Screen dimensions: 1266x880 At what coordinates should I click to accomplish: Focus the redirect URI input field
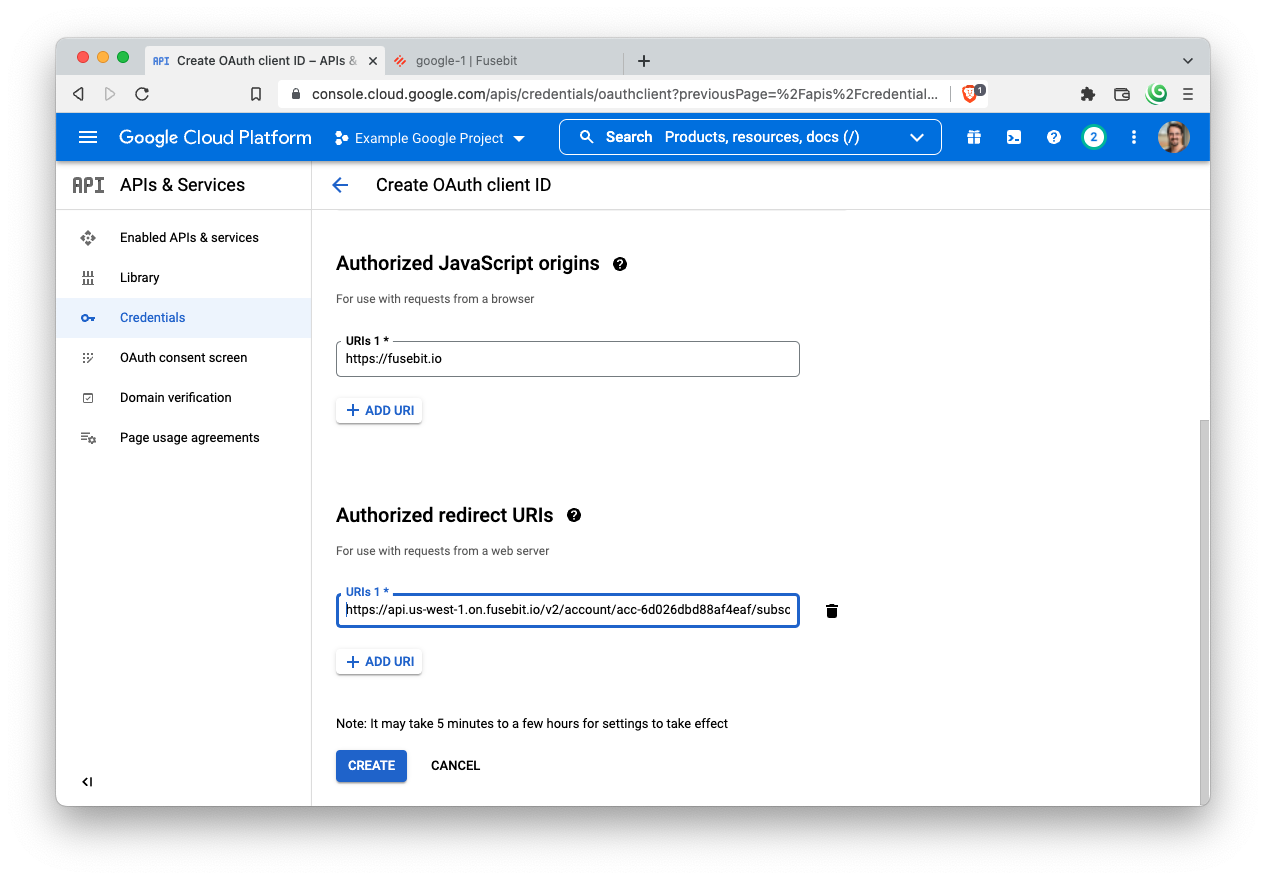(x=568, y=610)
